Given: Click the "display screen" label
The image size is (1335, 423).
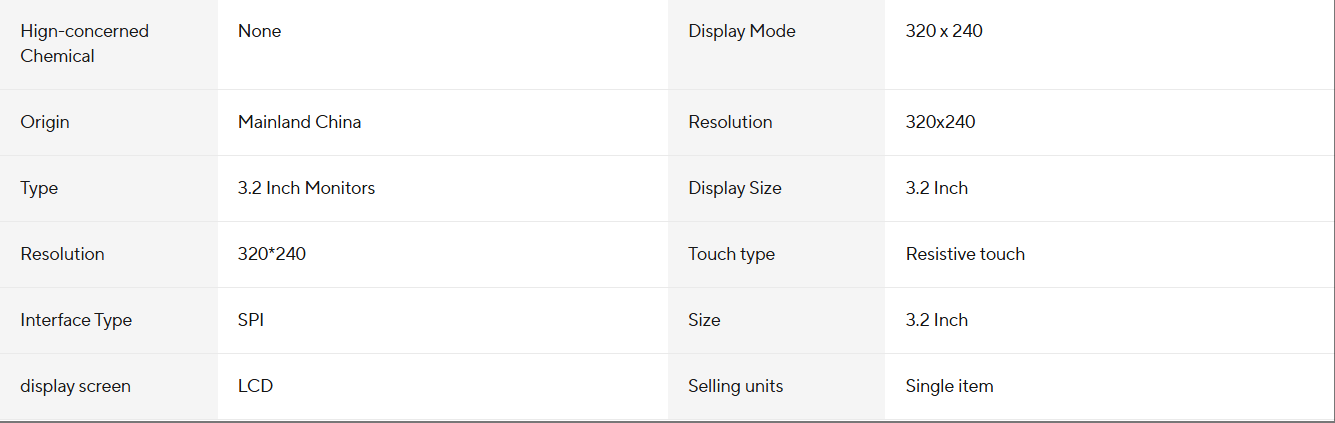Looking at the screenshot, I should coord(75,386).
